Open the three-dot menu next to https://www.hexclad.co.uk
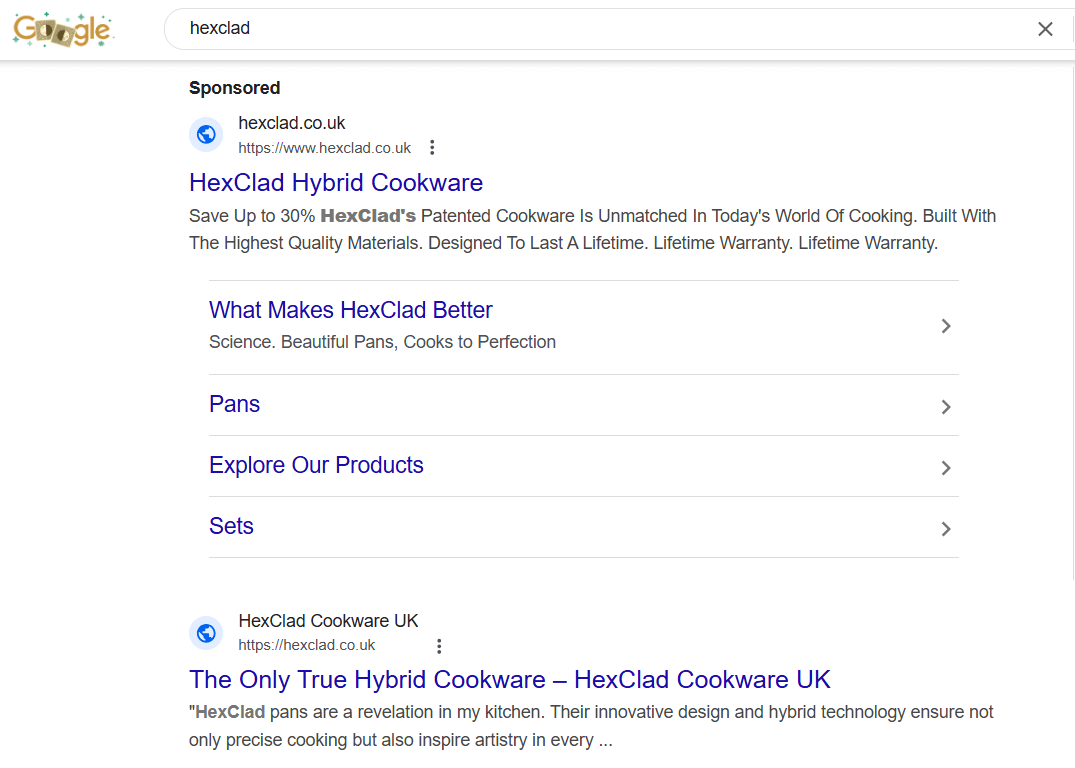Viewport: 1075px width, 768px height. pos(432,147)
